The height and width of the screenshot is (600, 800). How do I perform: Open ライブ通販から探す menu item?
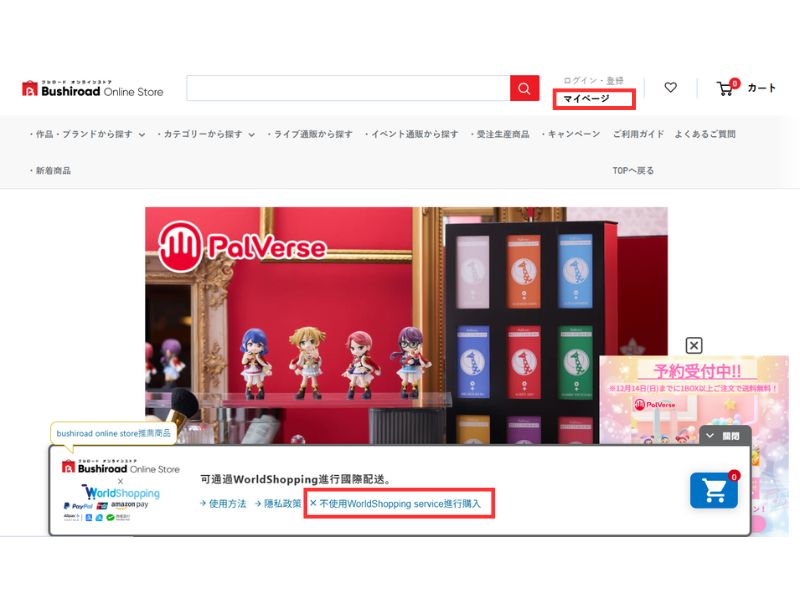click(310, 134)
